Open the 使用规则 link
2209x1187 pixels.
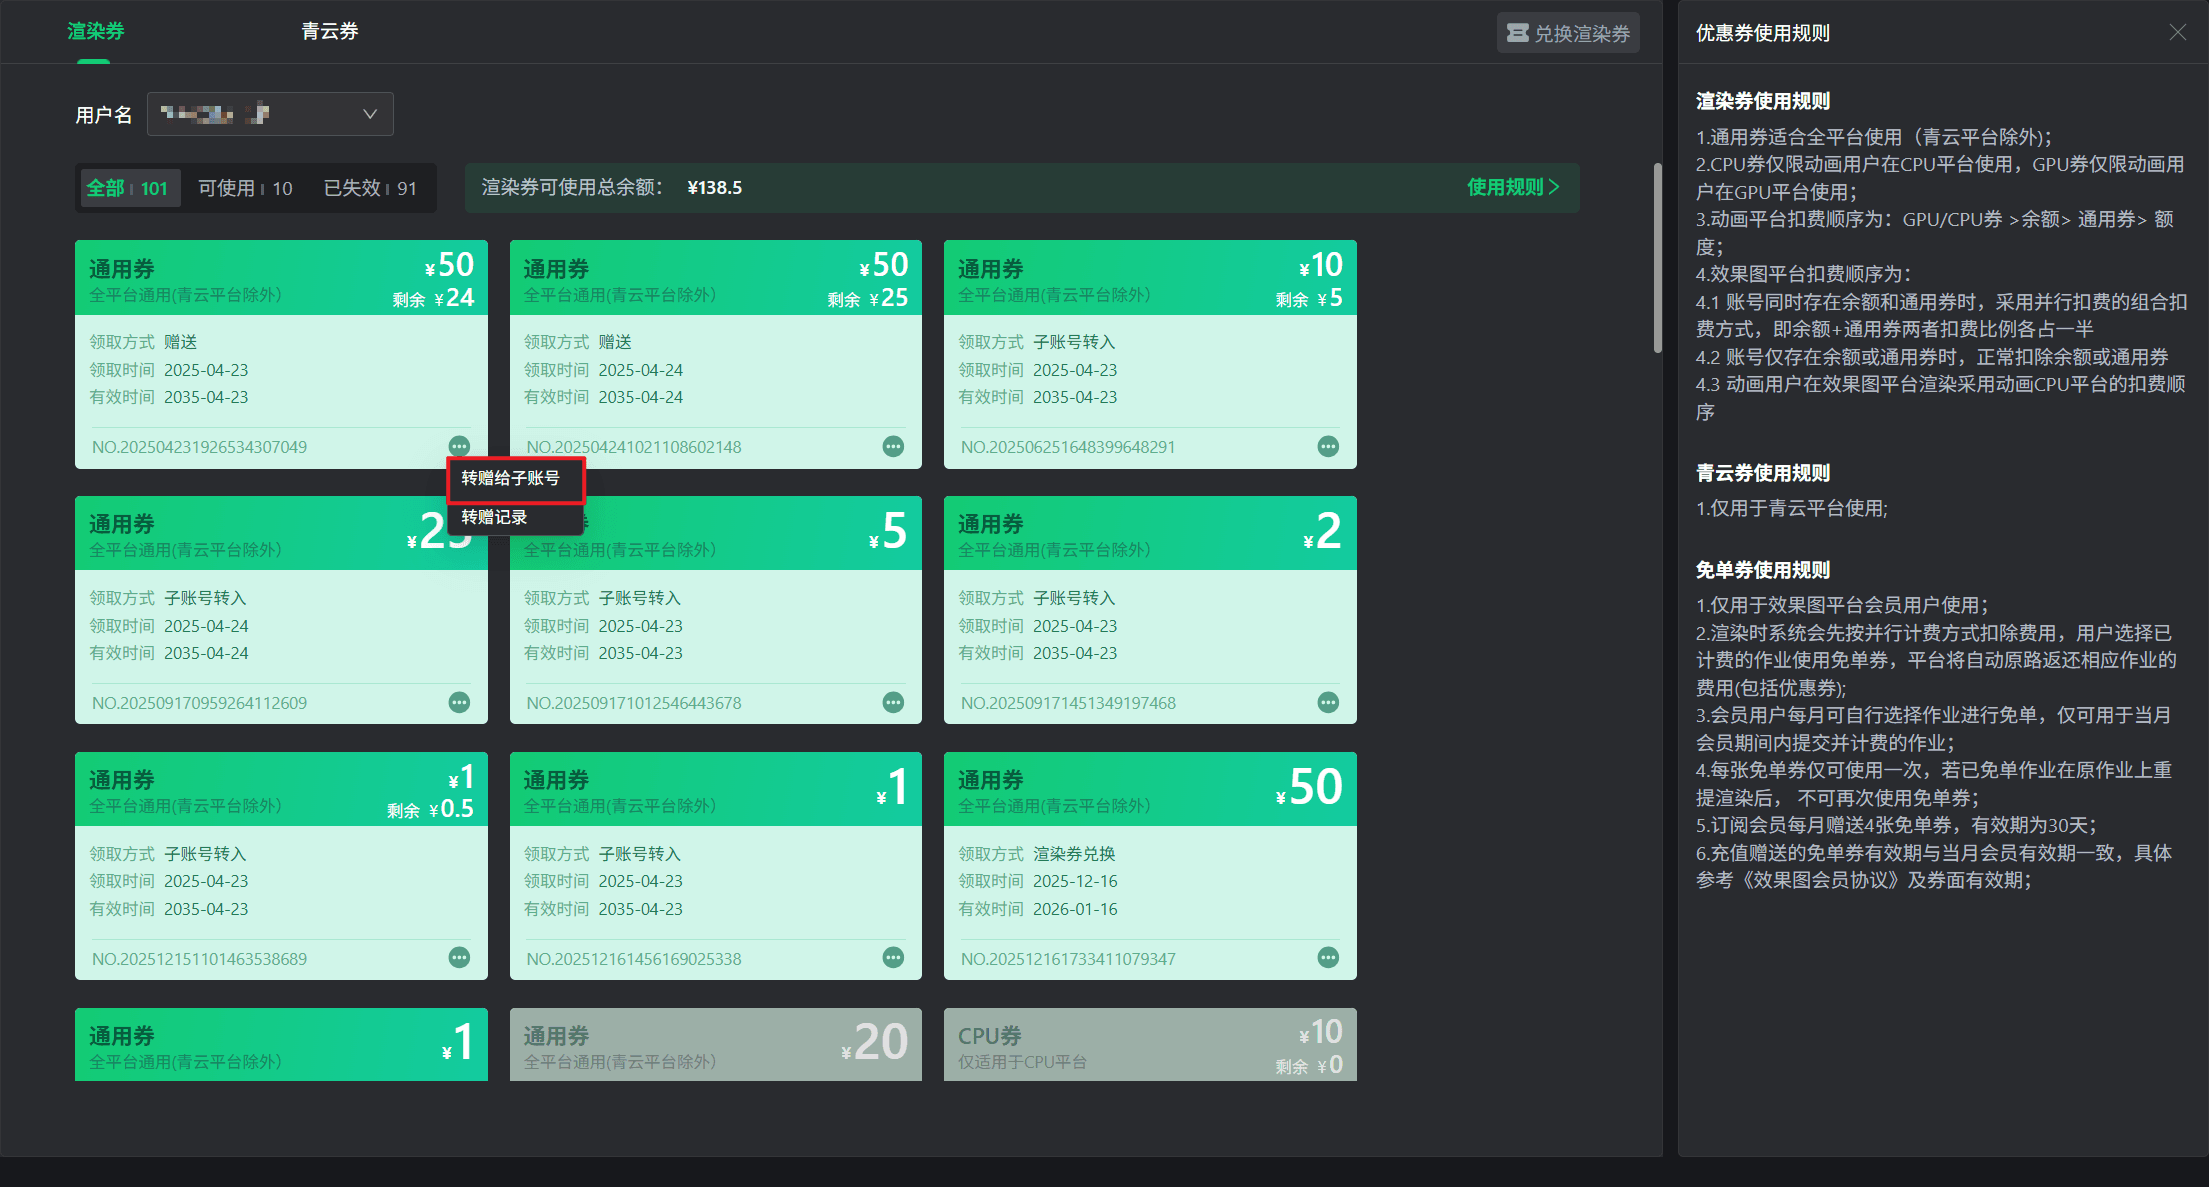(1512, 187)
